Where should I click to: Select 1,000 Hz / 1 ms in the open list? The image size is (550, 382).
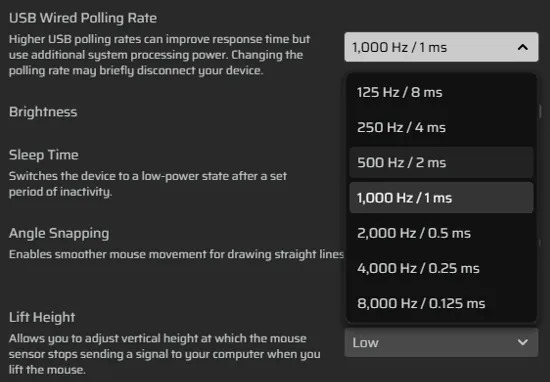[441, 198]
